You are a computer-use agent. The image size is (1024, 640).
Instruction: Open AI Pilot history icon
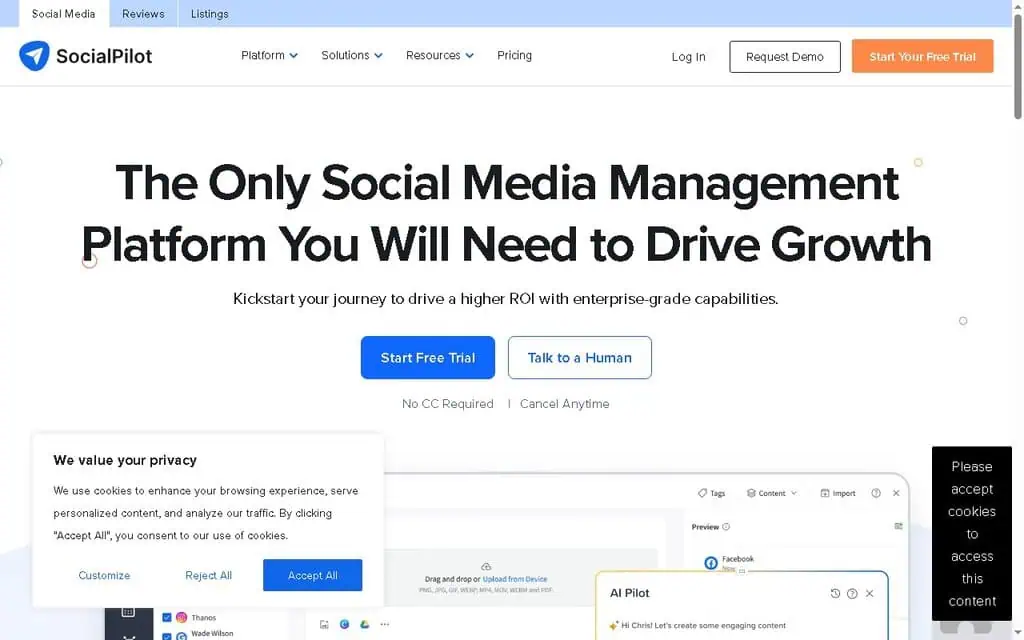pyautogui.click(x=835, y=594)
